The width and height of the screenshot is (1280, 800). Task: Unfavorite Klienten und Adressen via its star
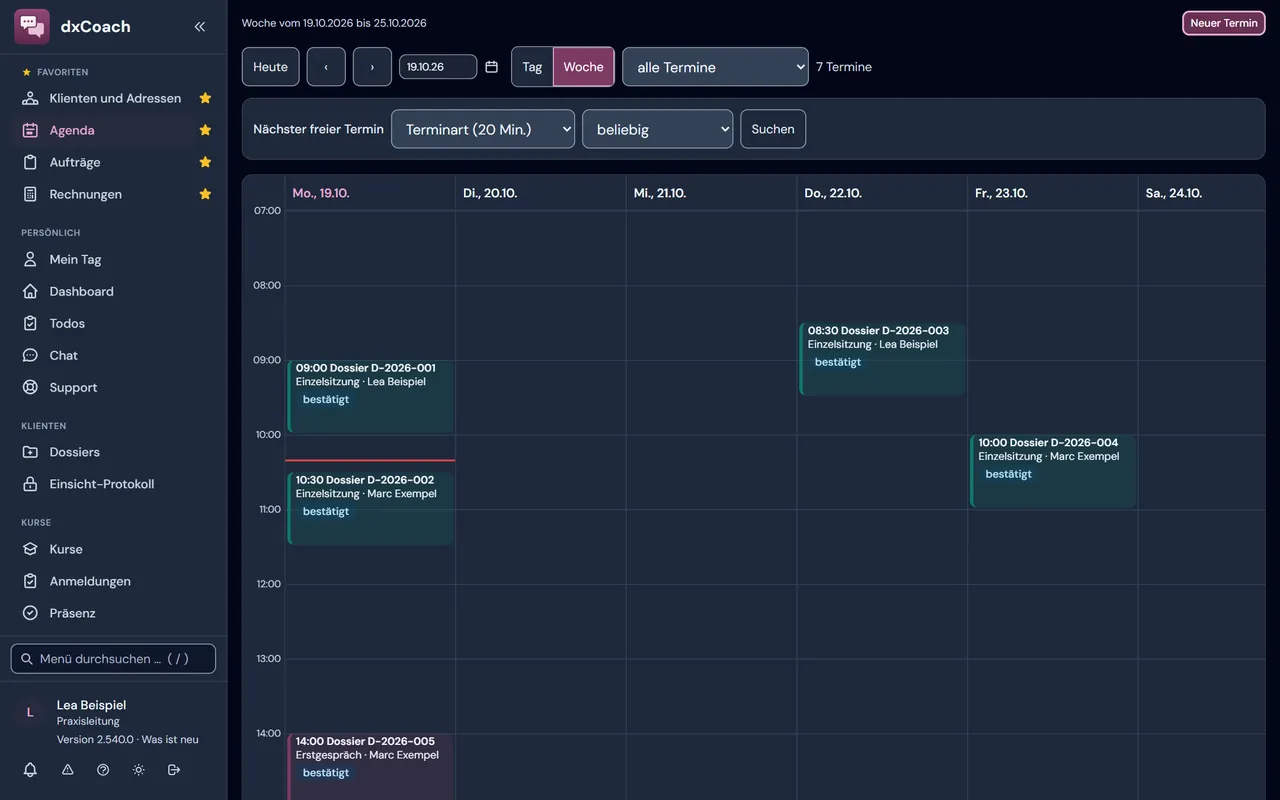point(205,98)
